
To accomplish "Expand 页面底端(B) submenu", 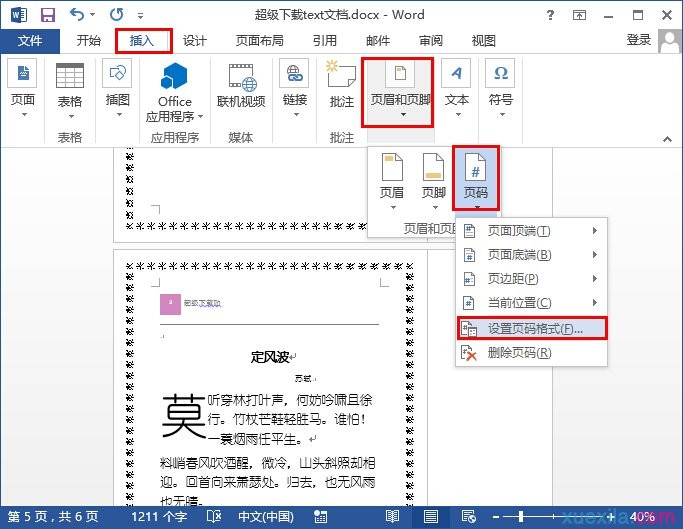I will pyautogui.click(x=531, y=254).
